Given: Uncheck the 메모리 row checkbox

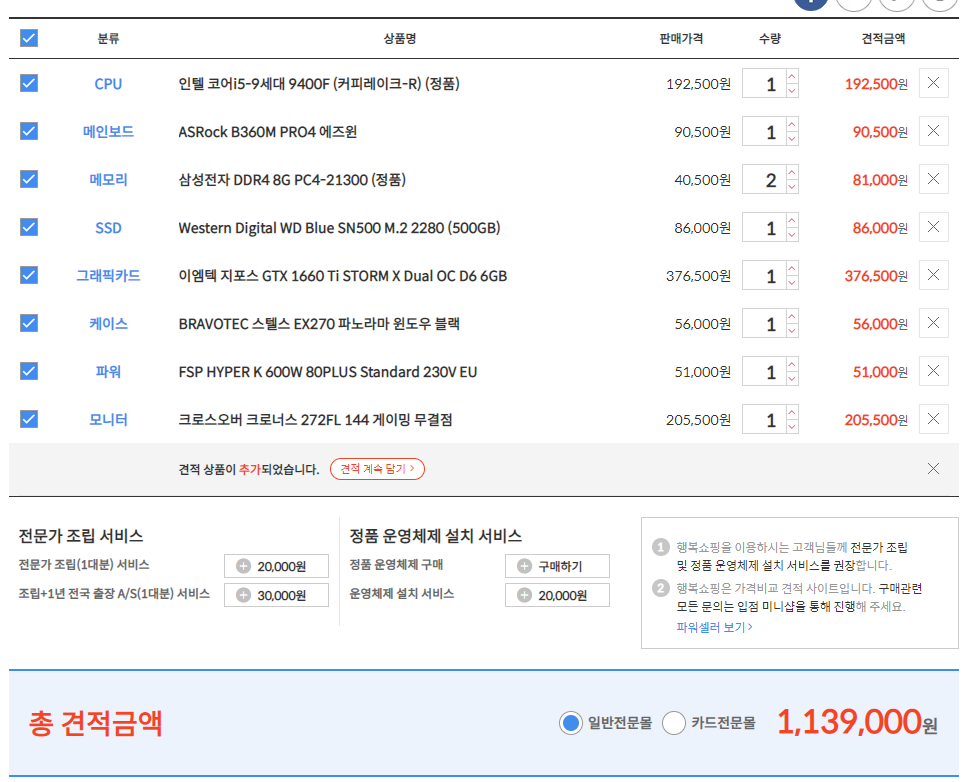Looking at the screenshot, I should (x=29, y=179).
